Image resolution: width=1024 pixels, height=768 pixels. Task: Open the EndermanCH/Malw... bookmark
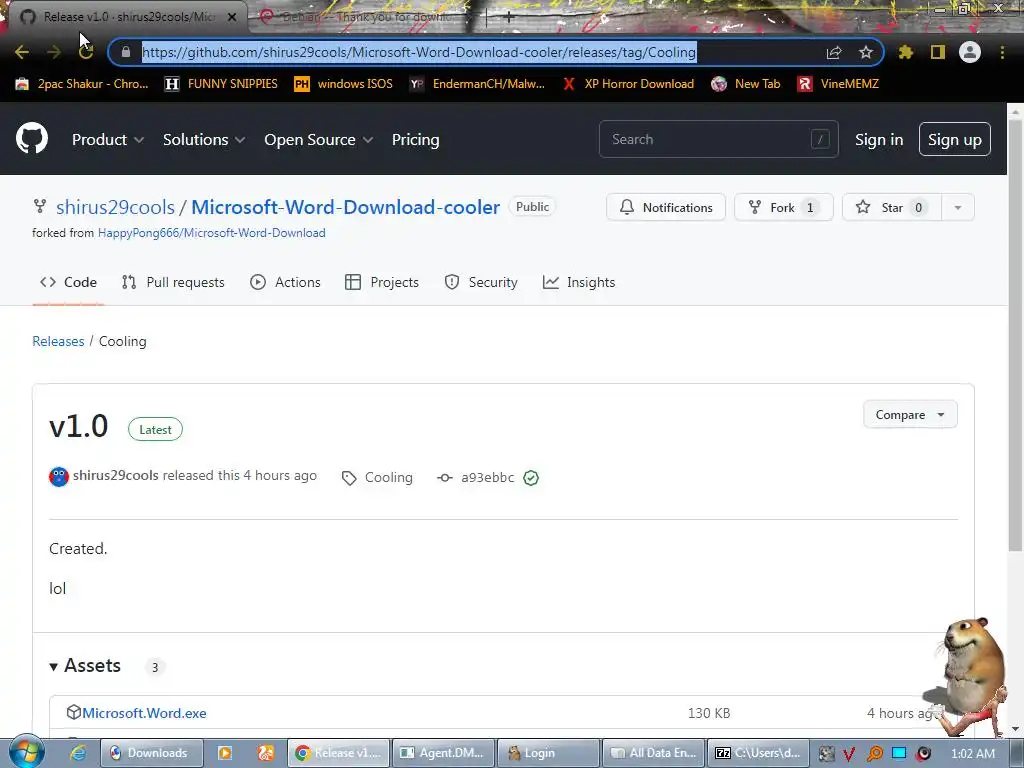point(477,84)
